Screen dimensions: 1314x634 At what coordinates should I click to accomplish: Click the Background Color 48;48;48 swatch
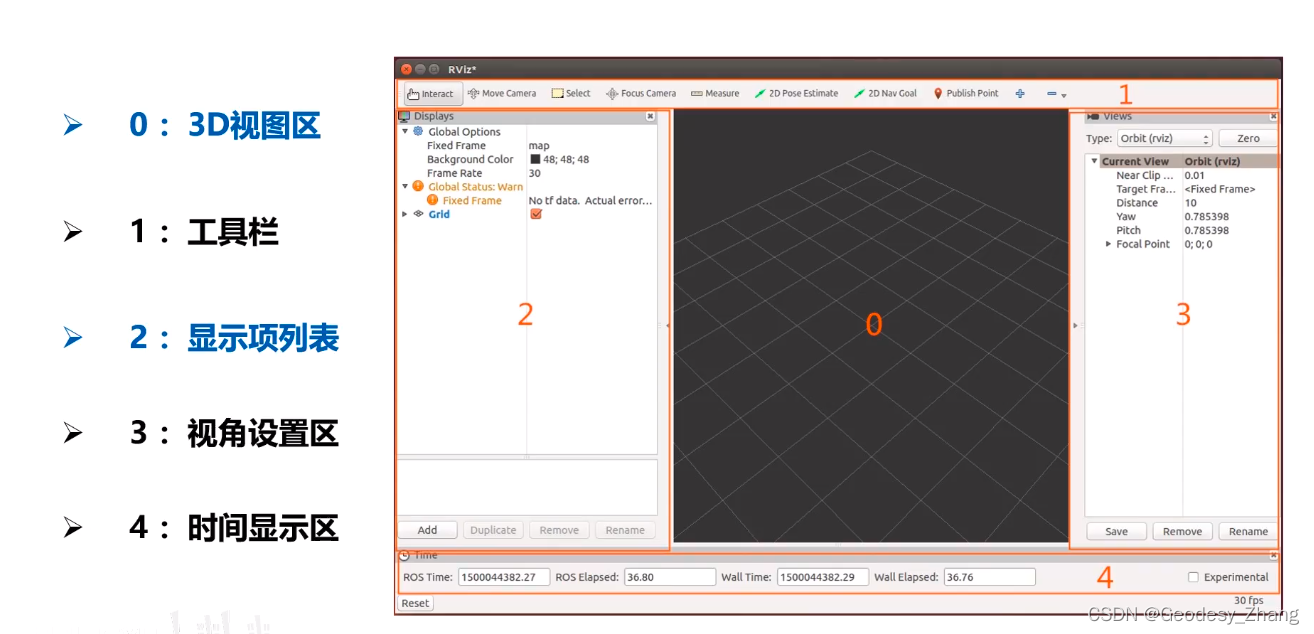[x=535, y=159]
